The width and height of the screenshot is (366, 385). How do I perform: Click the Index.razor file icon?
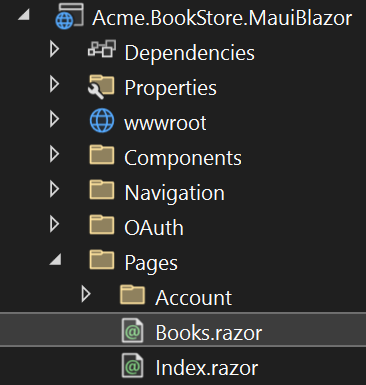click(x=132, y=366)
